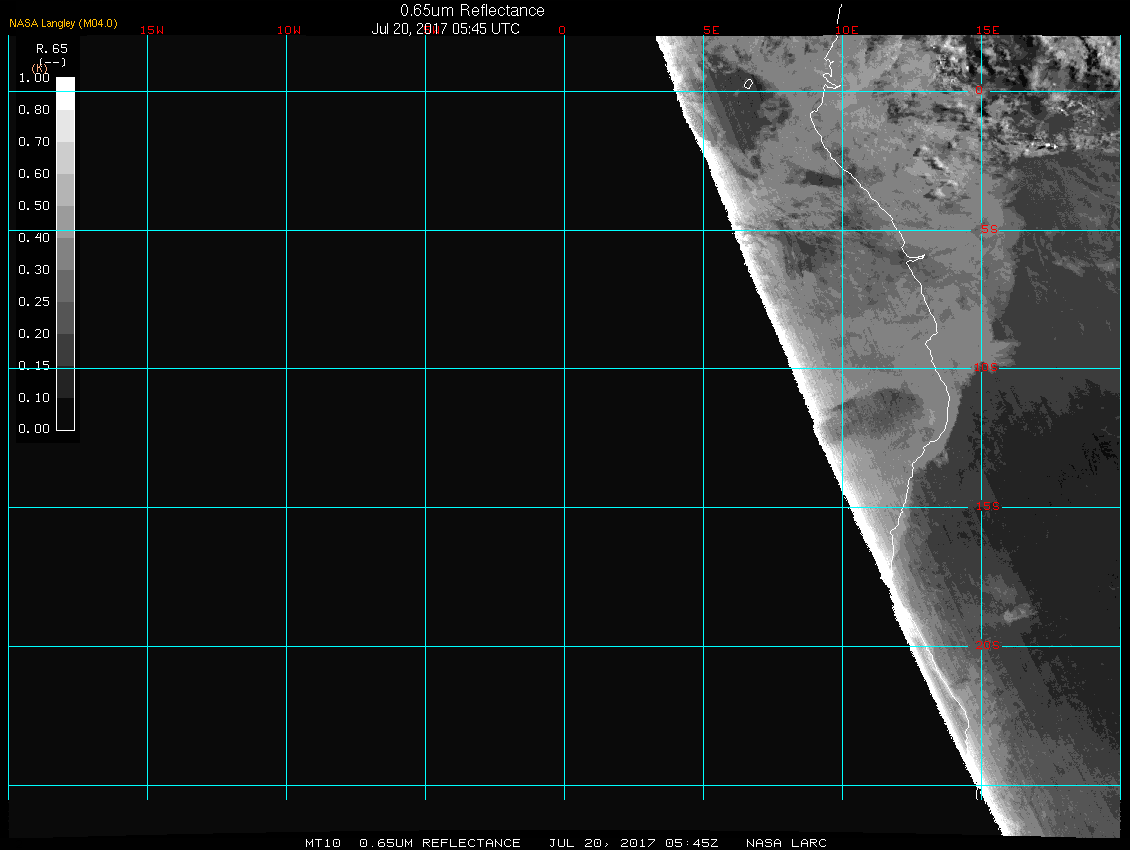The width and height of the screenshot is (1130, 850).
Task: Click the "Jul 20, 2017 05:45 UTC" timestamp
Action: tap(446, 29)
